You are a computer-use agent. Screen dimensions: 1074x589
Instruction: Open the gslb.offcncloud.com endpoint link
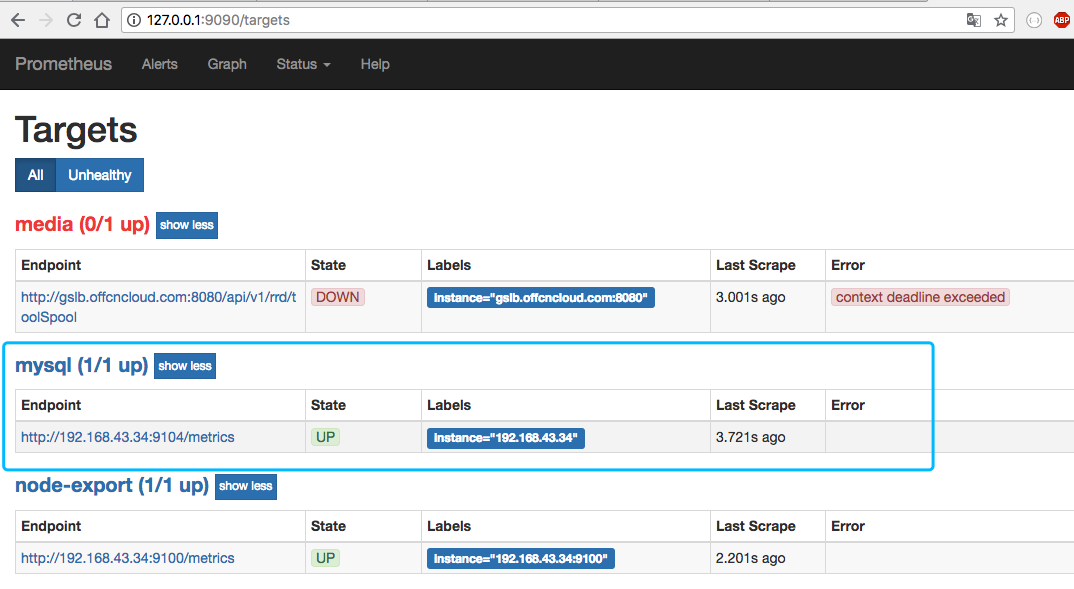[x=158, y=307]
